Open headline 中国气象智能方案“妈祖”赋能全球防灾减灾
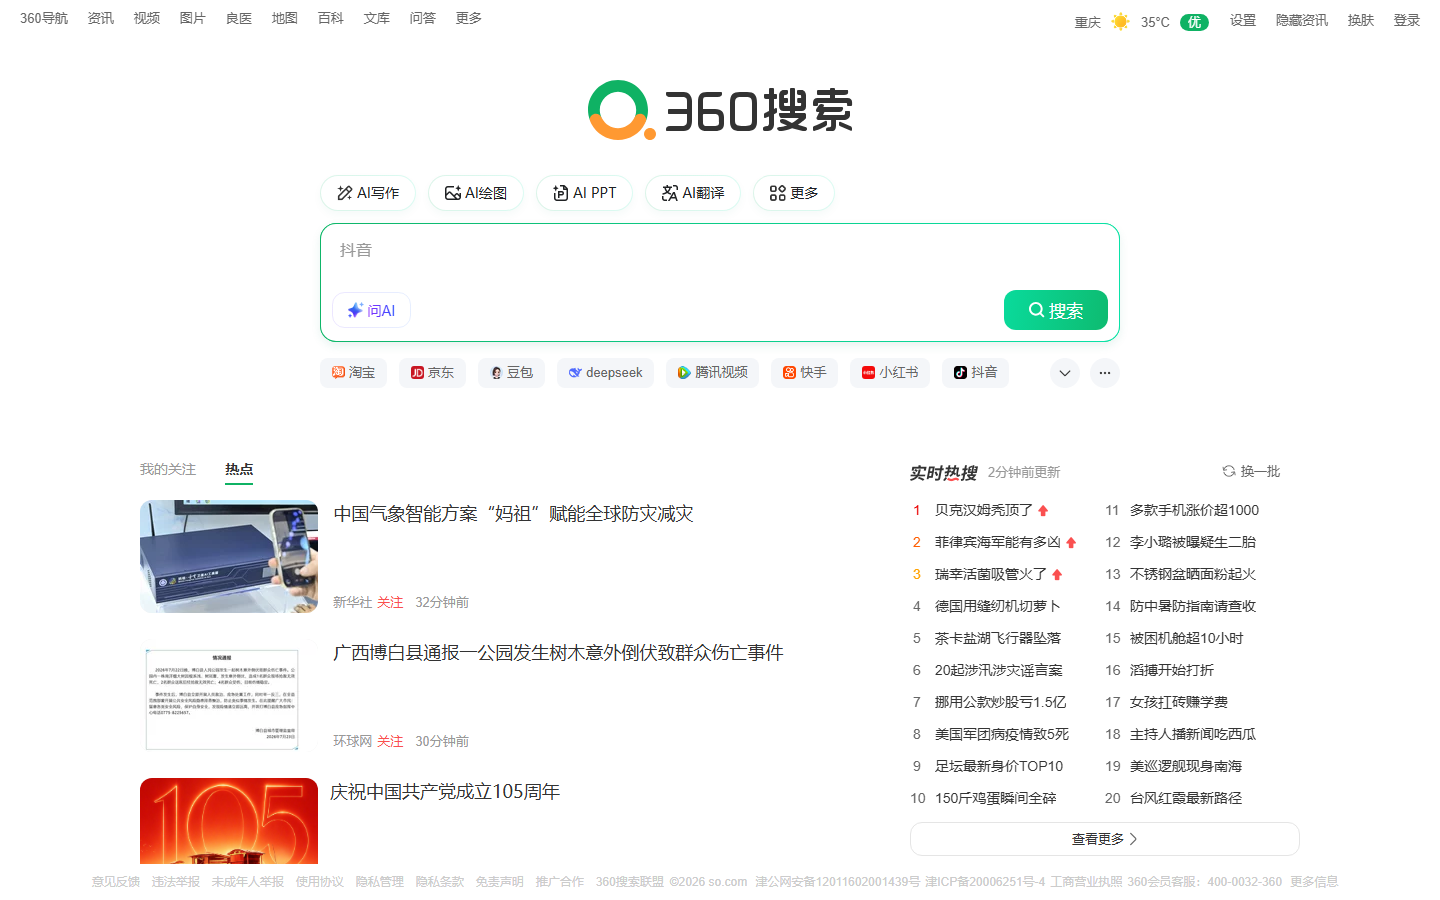This screenshot has width=1440, height=900. (x=513, y=514)
